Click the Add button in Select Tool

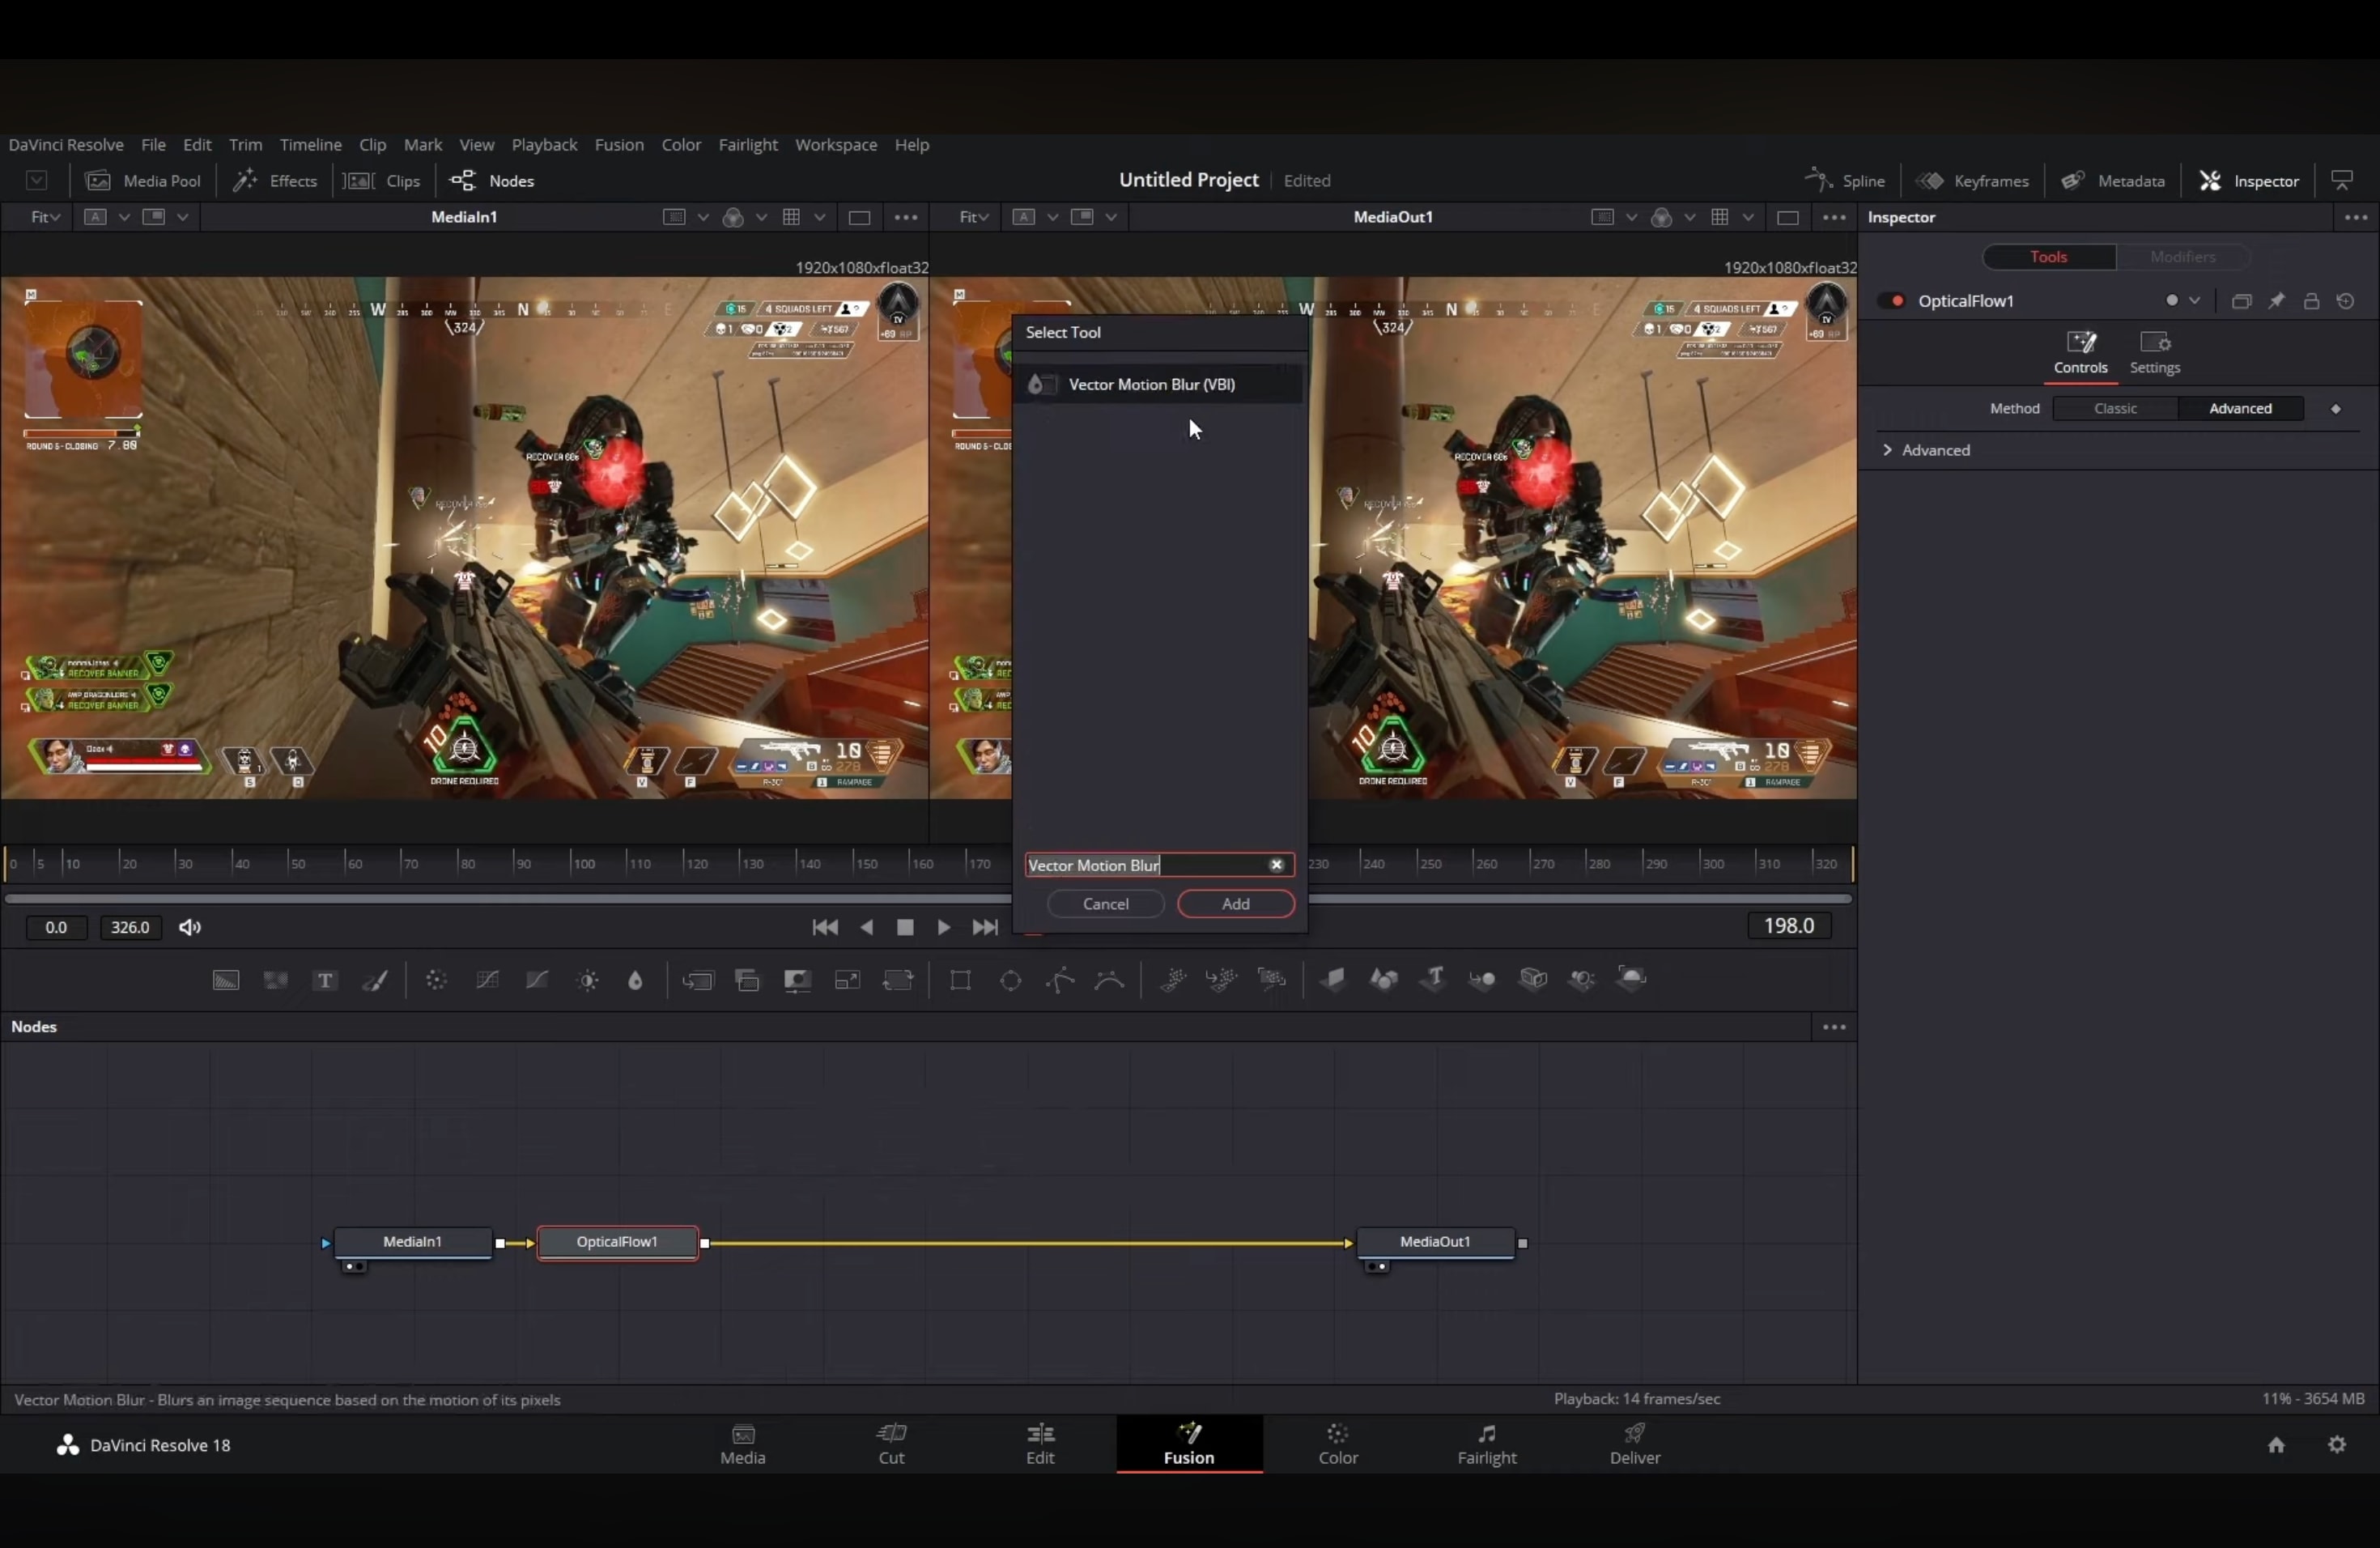(x=1236, y=904)
